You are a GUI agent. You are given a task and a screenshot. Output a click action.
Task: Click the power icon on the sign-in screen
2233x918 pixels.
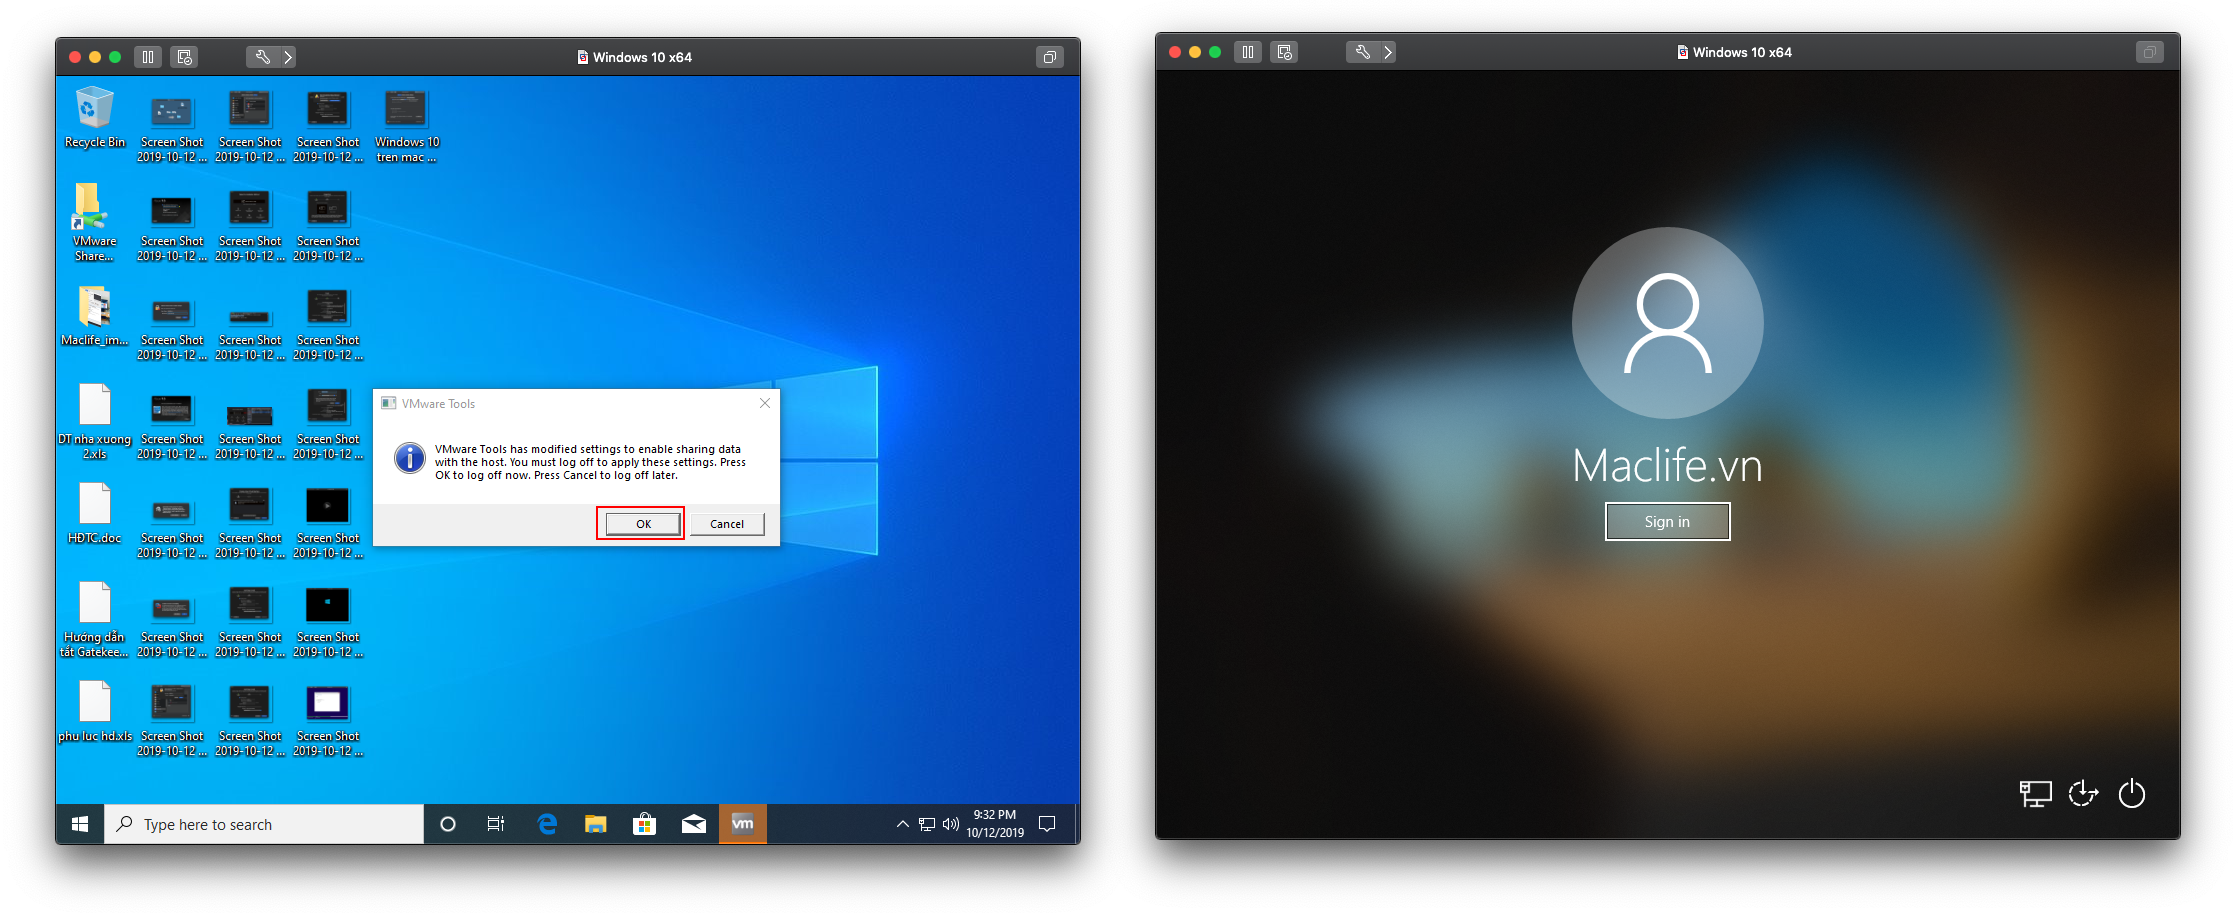[2132, 793]
